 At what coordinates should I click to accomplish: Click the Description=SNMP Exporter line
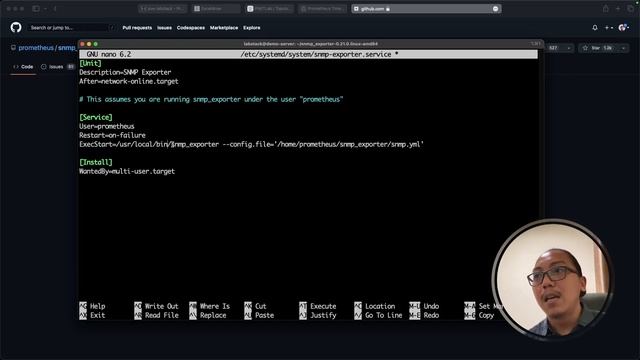pos(125,72)
